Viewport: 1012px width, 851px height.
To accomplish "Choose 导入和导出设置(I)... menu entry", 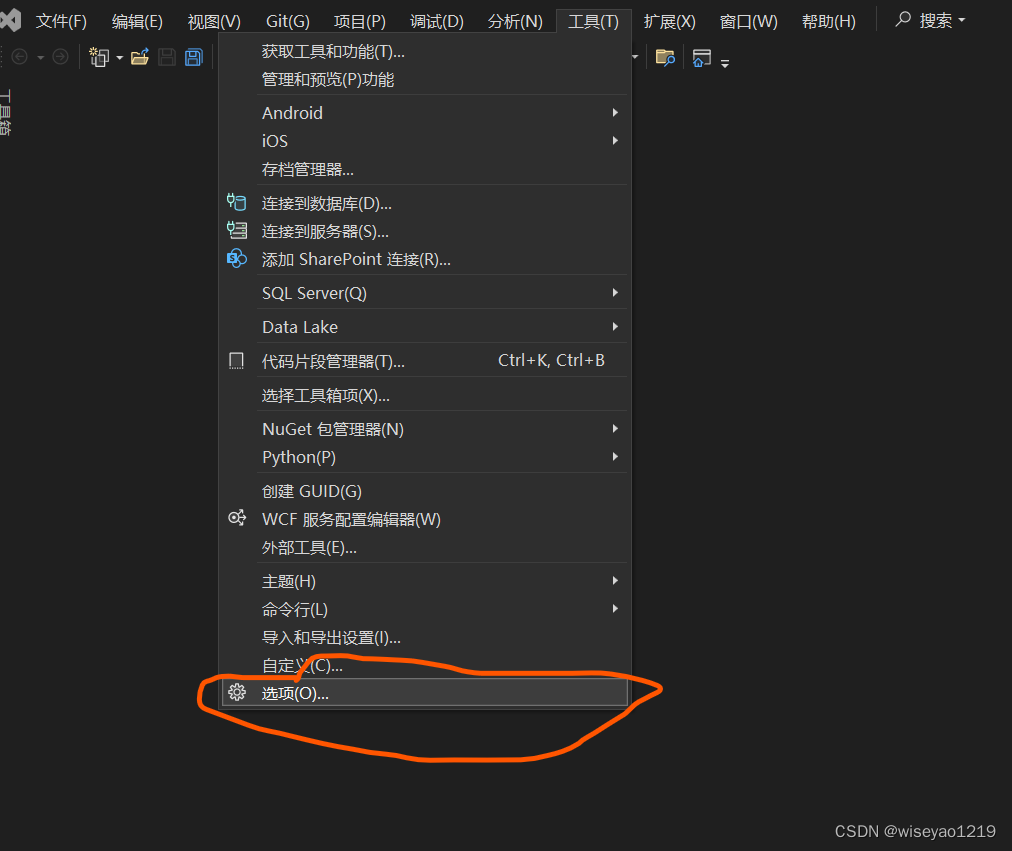I will pyautogui.click(x=423, y=637).
